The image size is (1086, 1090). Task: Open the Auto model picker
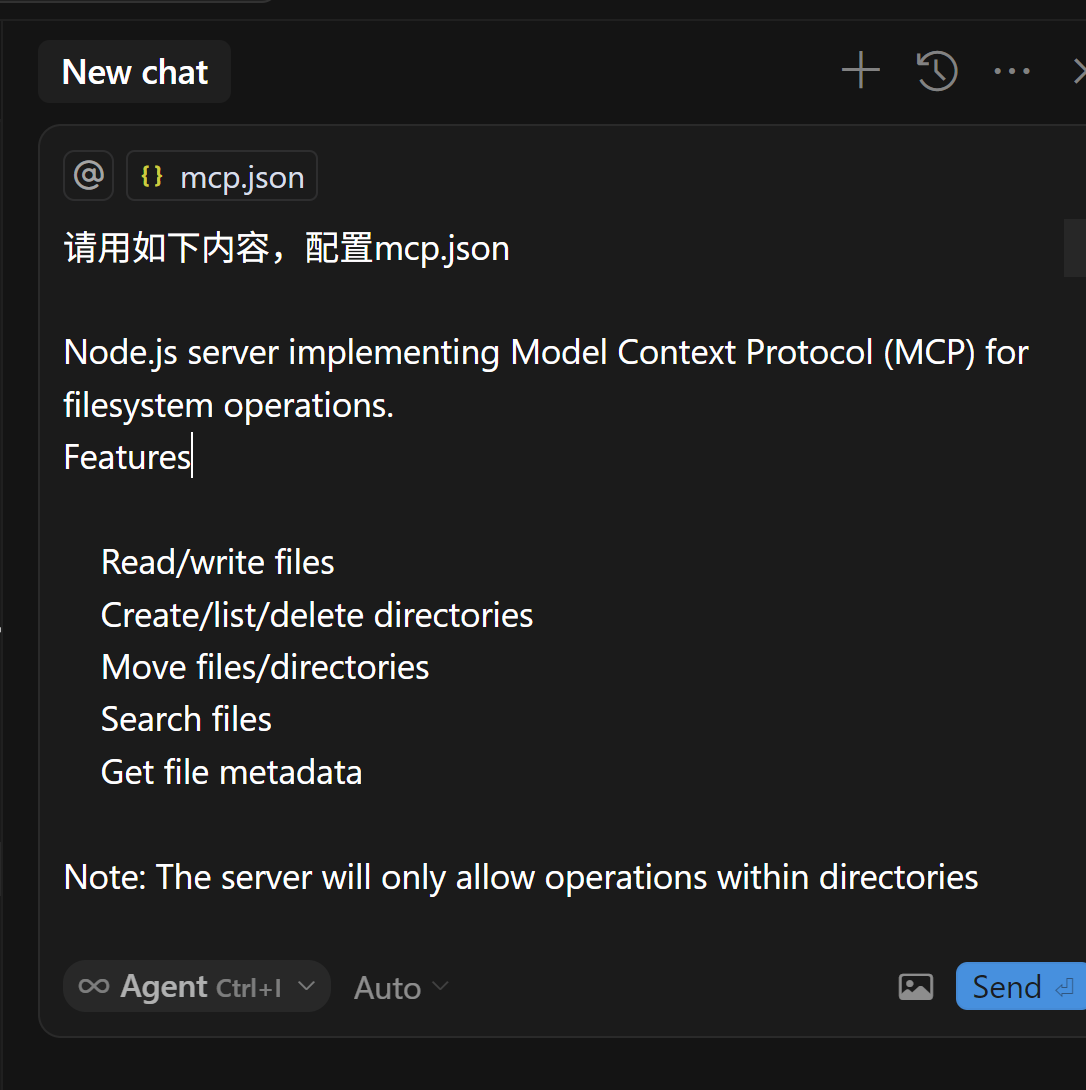400,987
